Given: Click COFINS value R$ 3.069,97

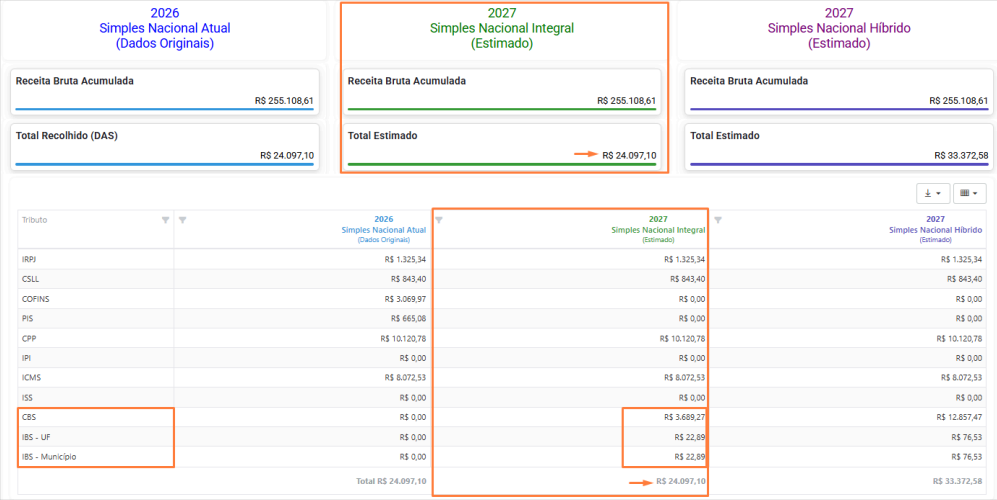Looking at the screenshot, I should [405, 298].
